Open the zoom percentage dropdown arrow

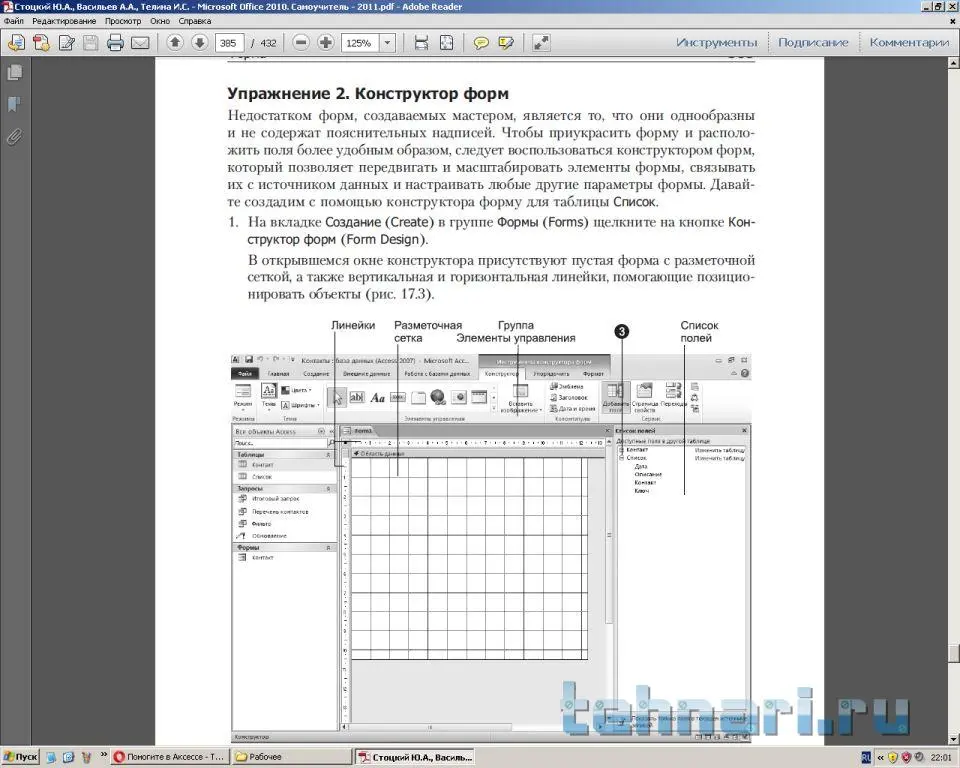coord(387,43)
